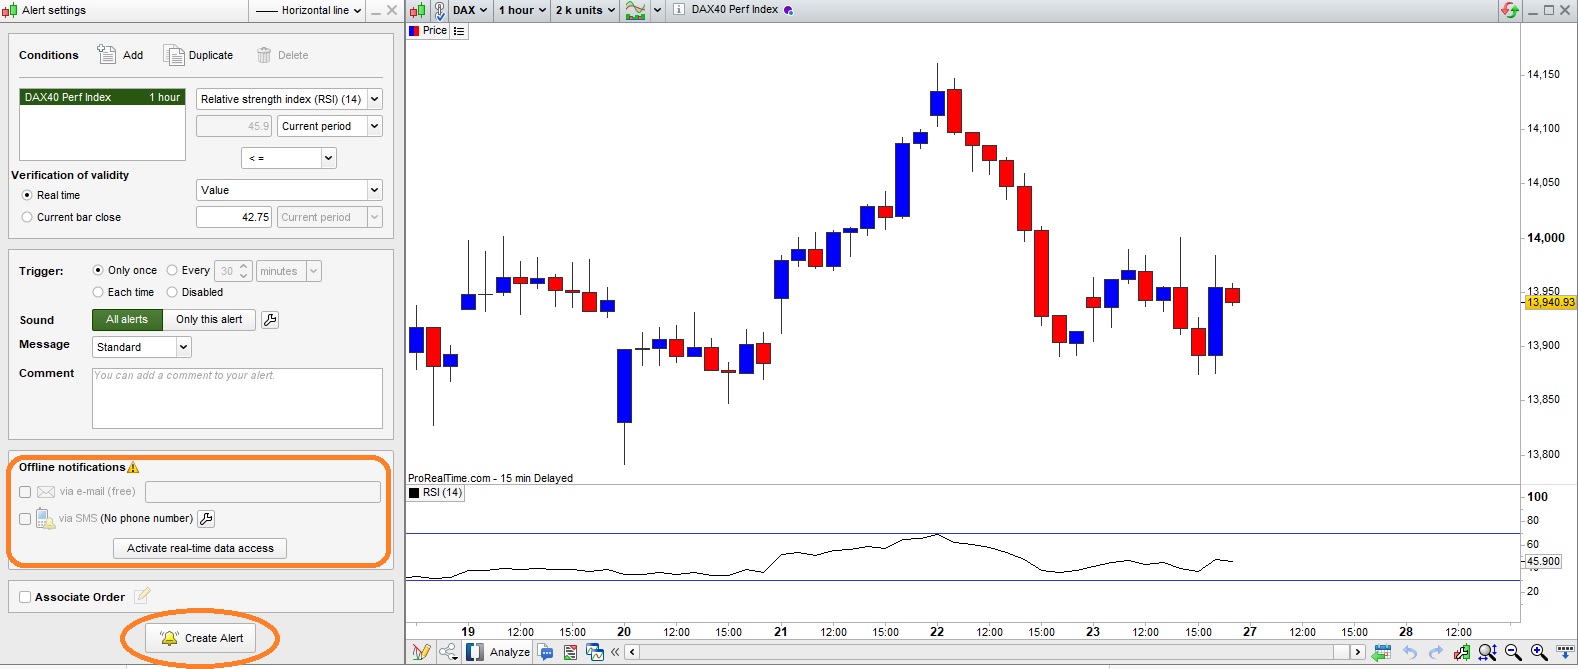The width and height of the screenshot is (1578, 669).
Task: Select the Each time trigger option
Action: point(98,292)
